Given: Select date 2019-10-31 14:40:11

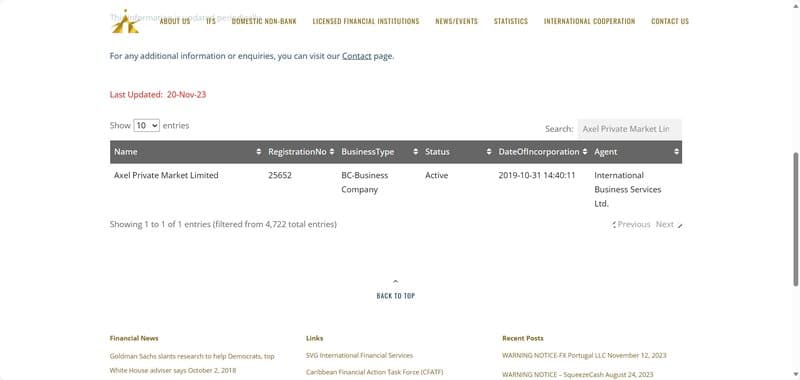Looking at the screenshot, I should coord(537,175).
